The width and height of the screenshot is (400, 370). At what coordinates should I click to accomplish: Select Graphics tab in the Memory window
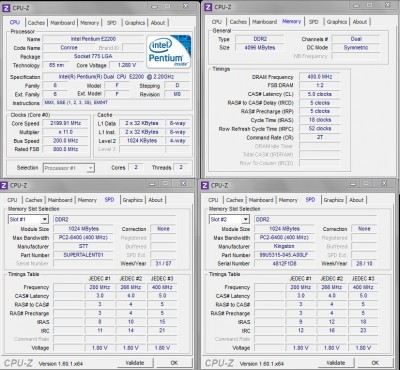pyautogui.click(x=337, y=22)
